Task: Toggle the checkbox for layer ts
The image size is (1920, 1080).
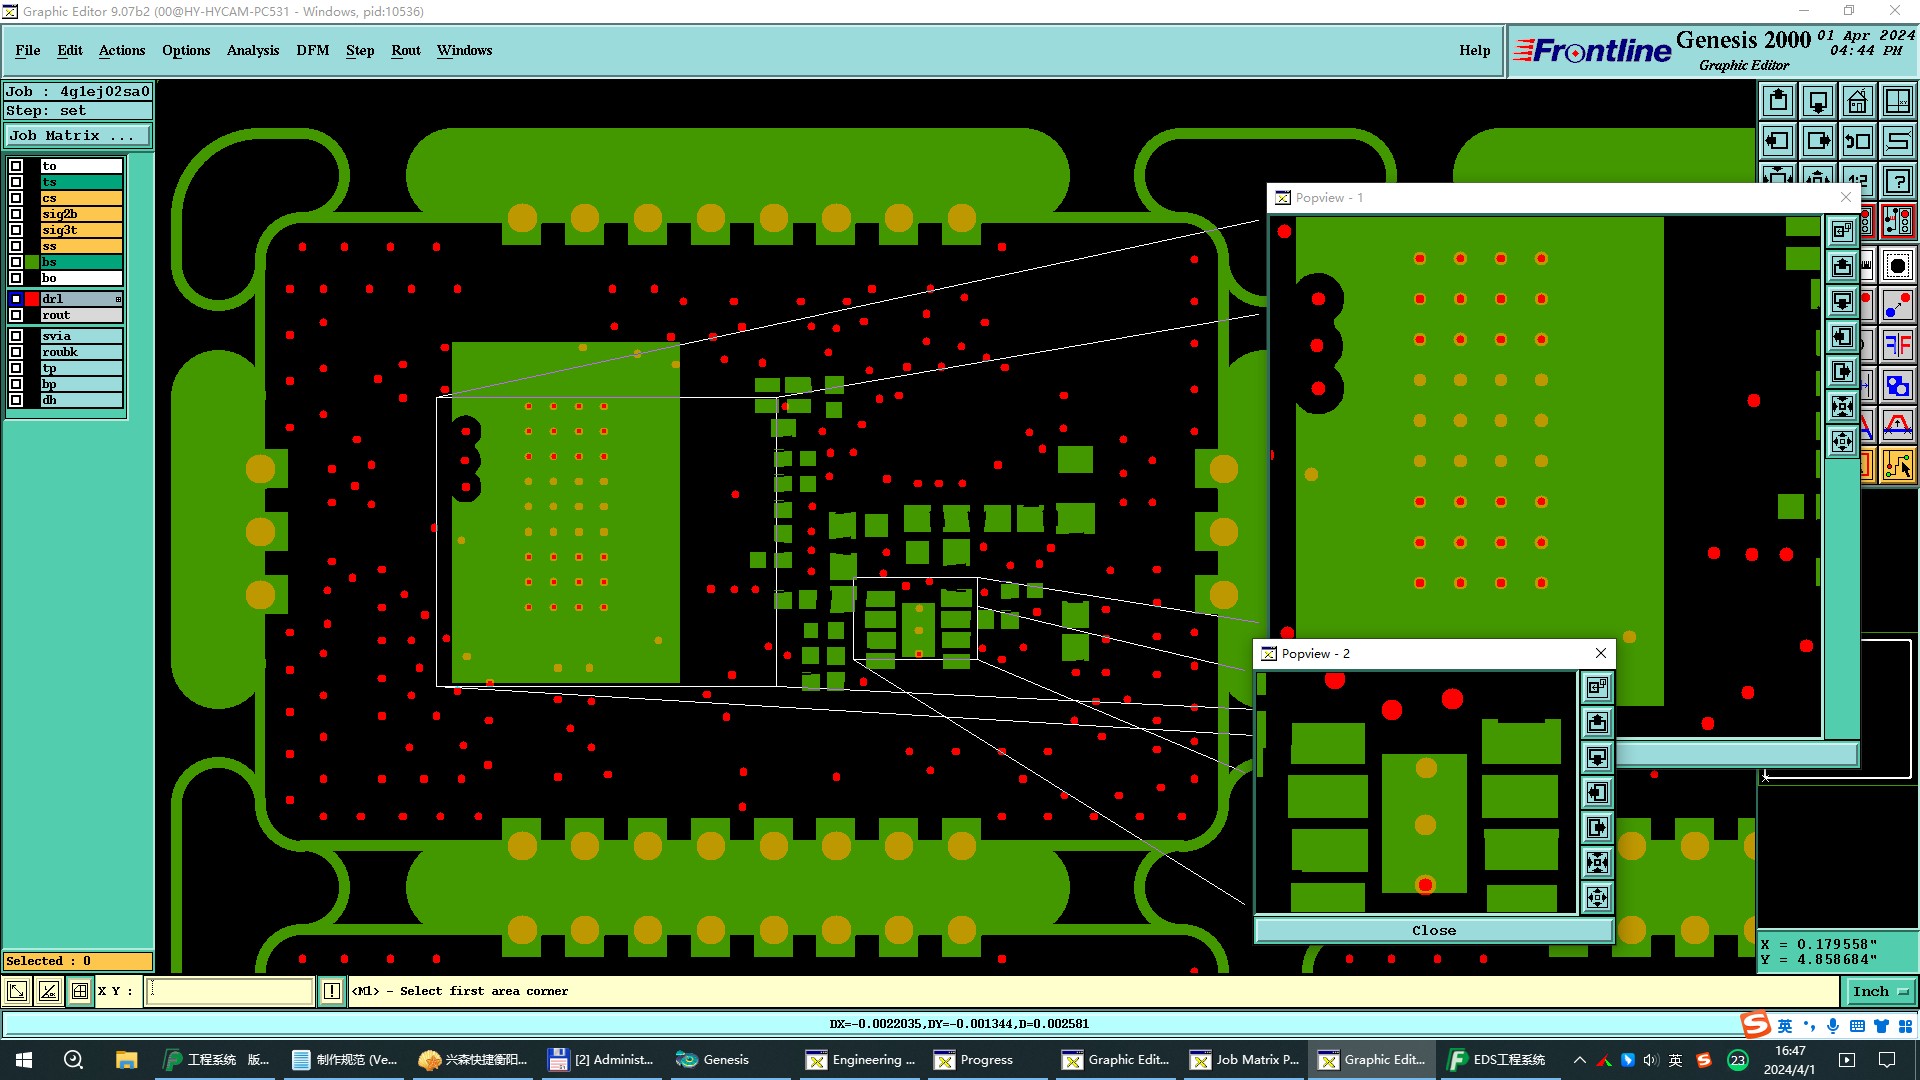Action: (16, 182)
